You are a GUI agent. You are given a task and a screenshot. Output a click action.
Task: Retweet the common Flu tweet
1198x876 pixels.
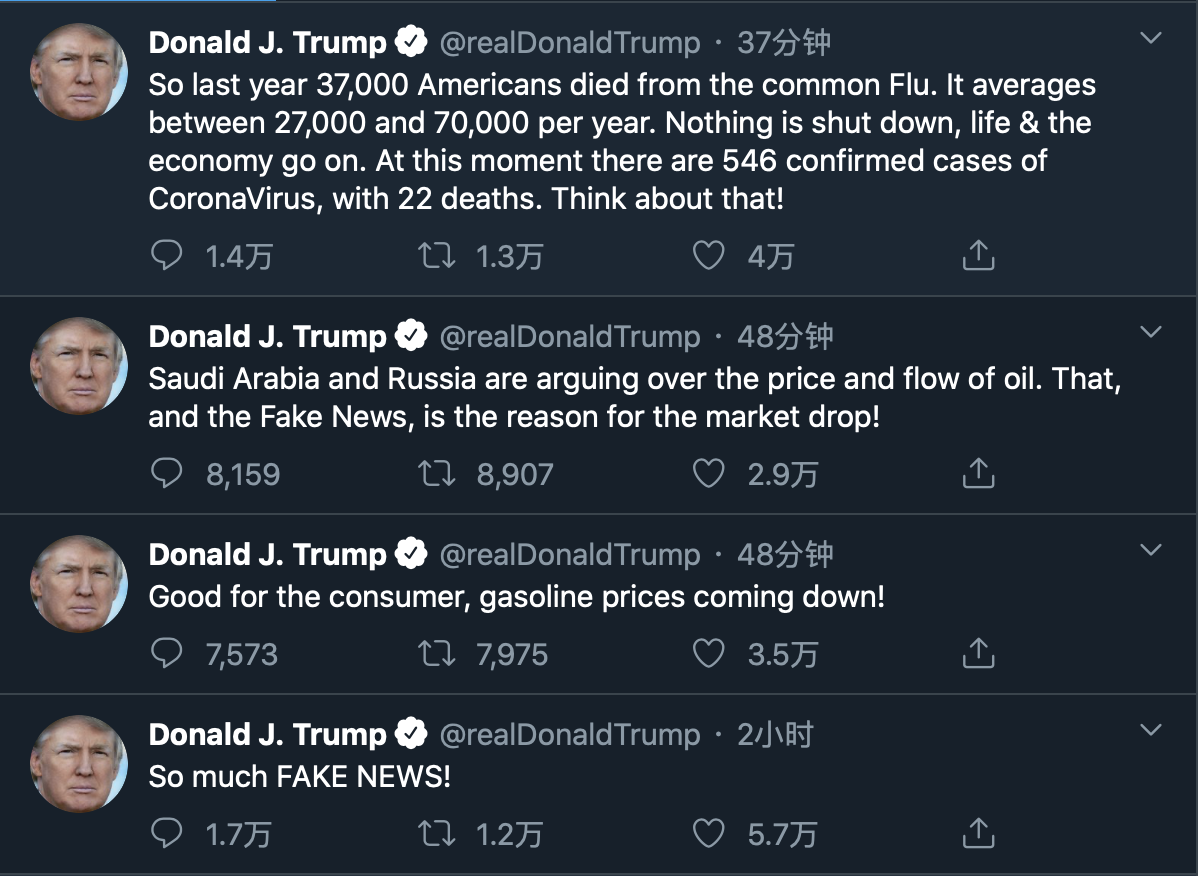point(435,256)
